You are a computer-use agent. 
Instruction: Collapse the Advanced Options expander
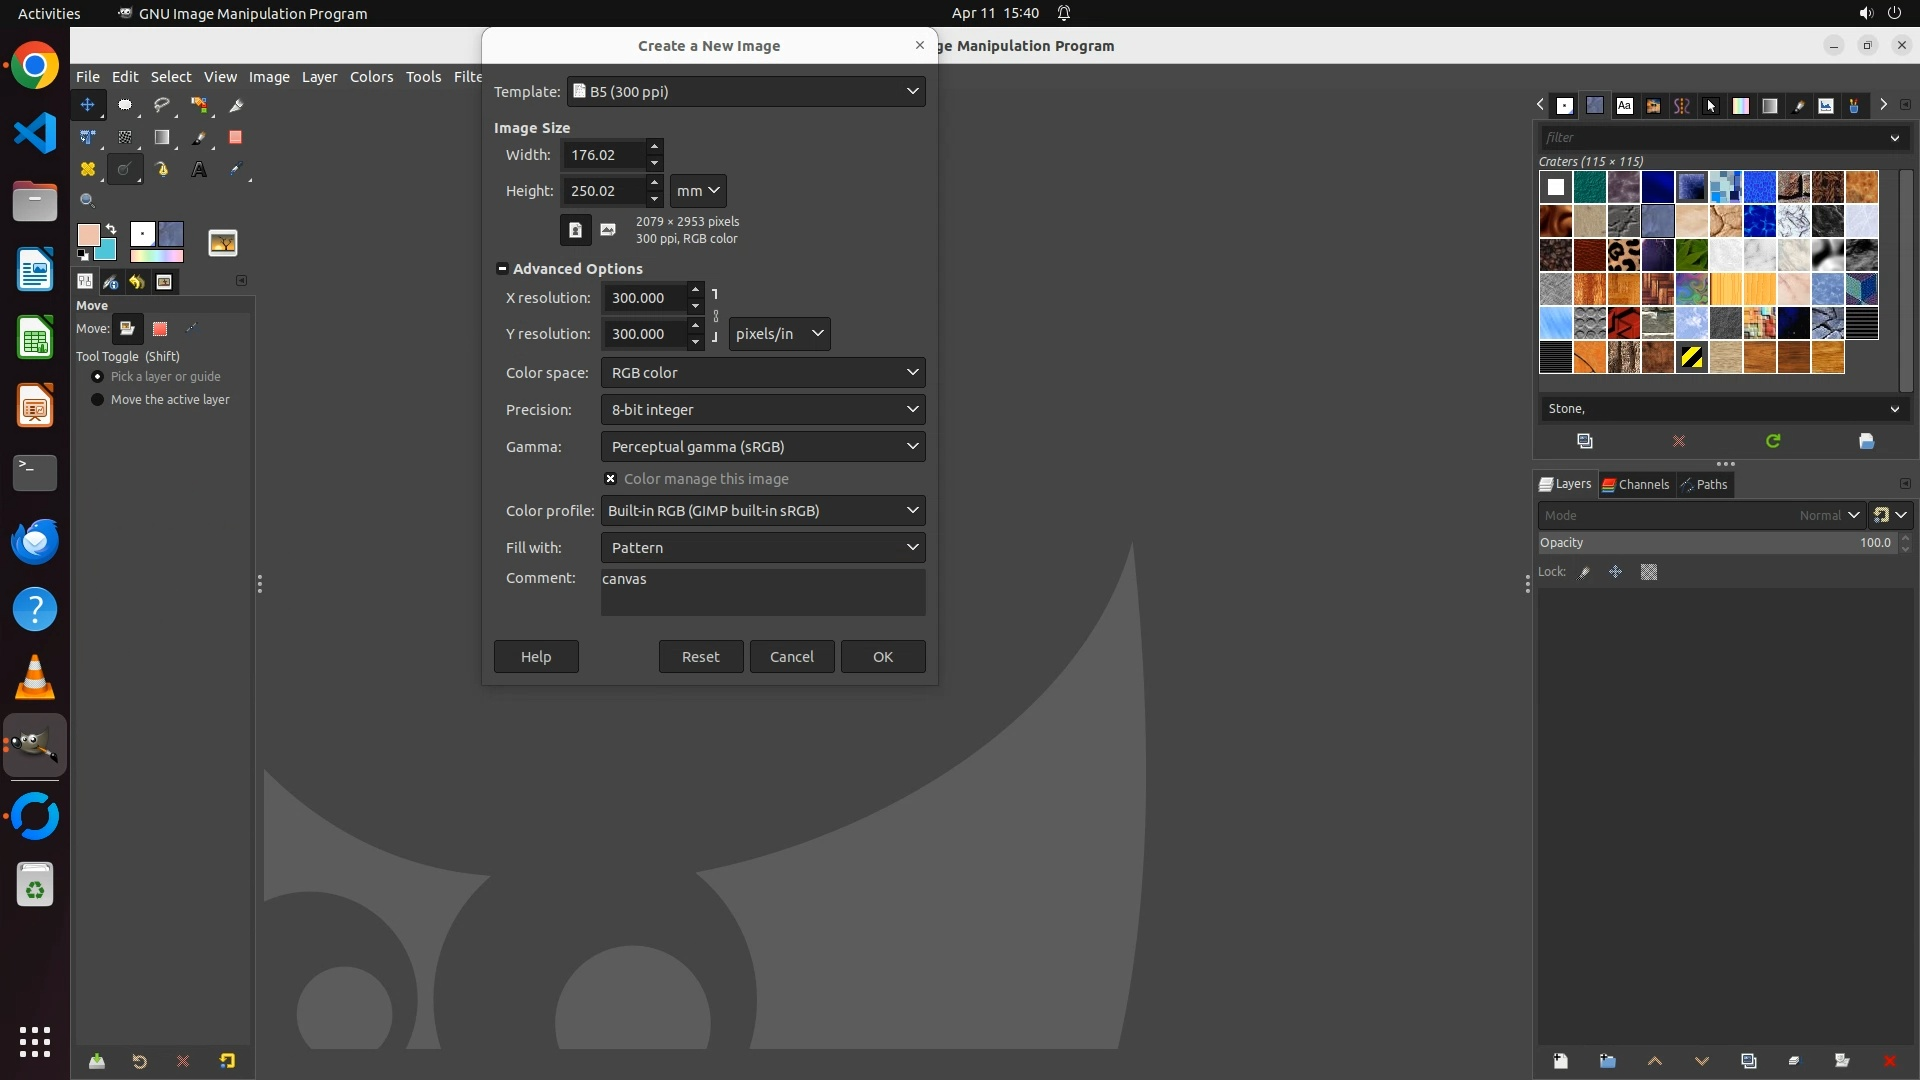tap(502, 269)
